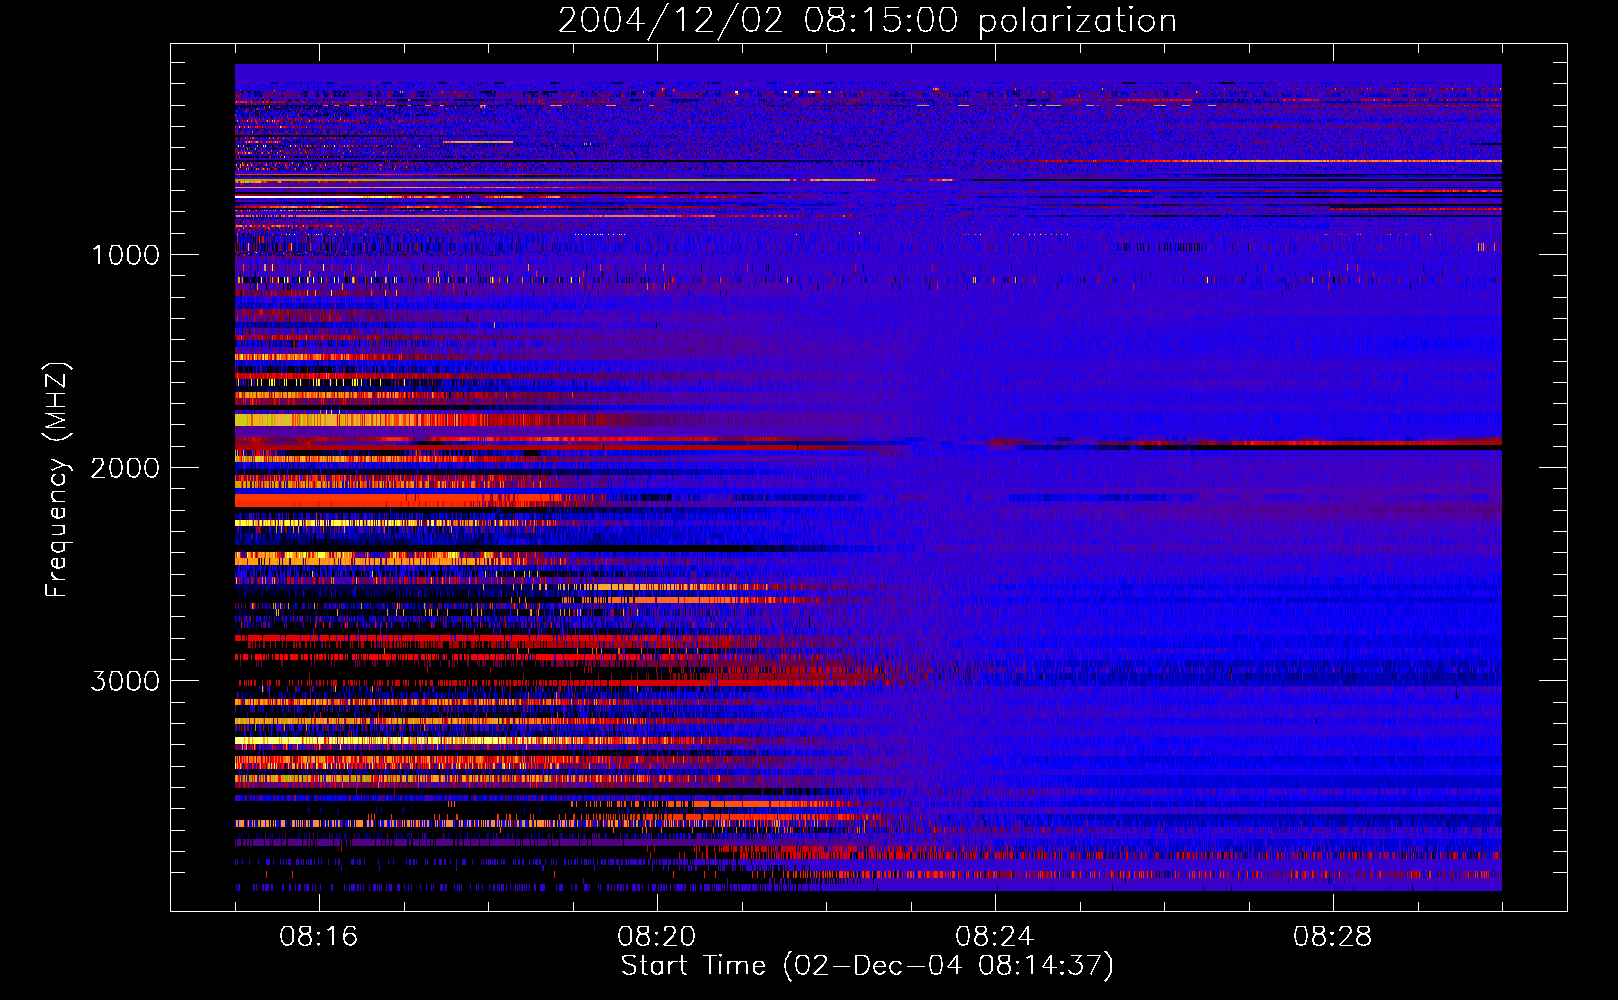Click the "Frequency (MHZ)" axis label
This screenshot has width=1618, height=1000.
[56, 480]
